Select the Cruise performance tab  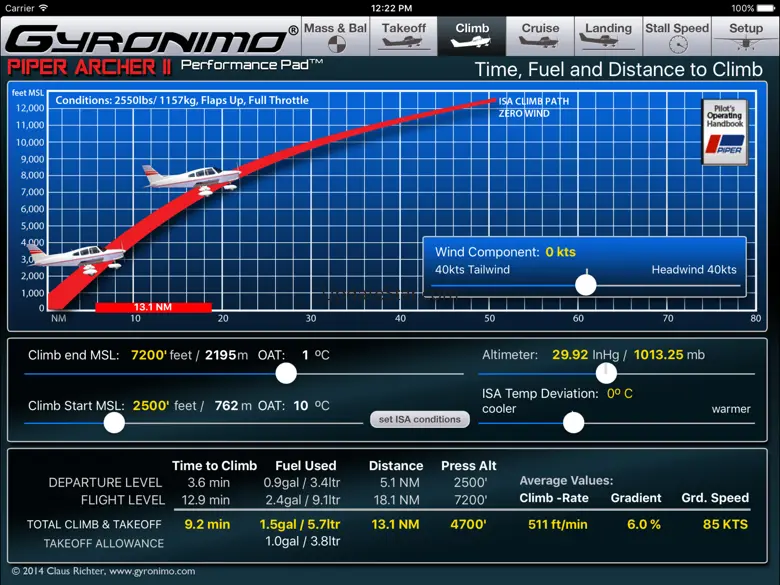tap(540, 36)
